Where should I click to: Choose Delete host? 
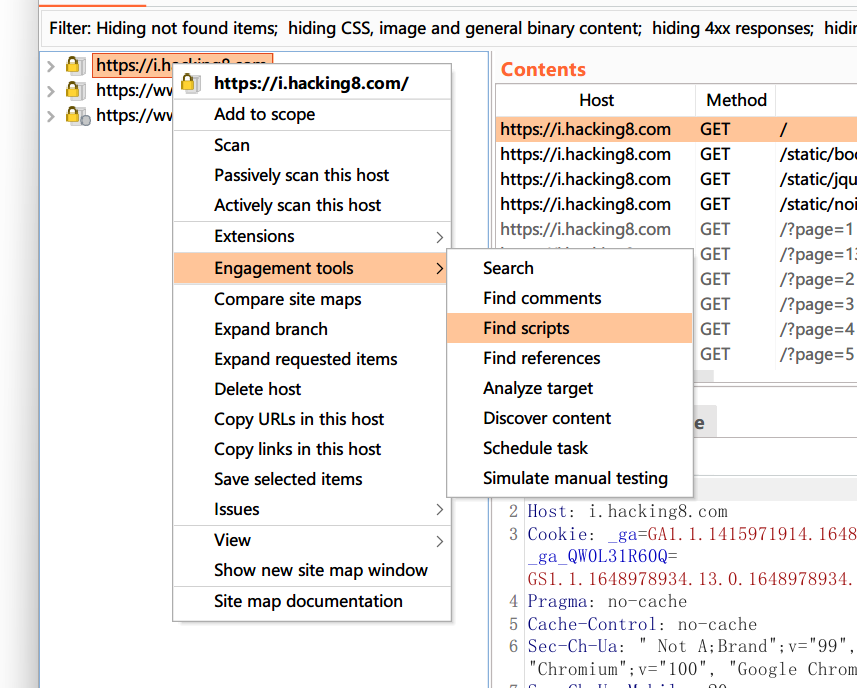coord(312,390)
